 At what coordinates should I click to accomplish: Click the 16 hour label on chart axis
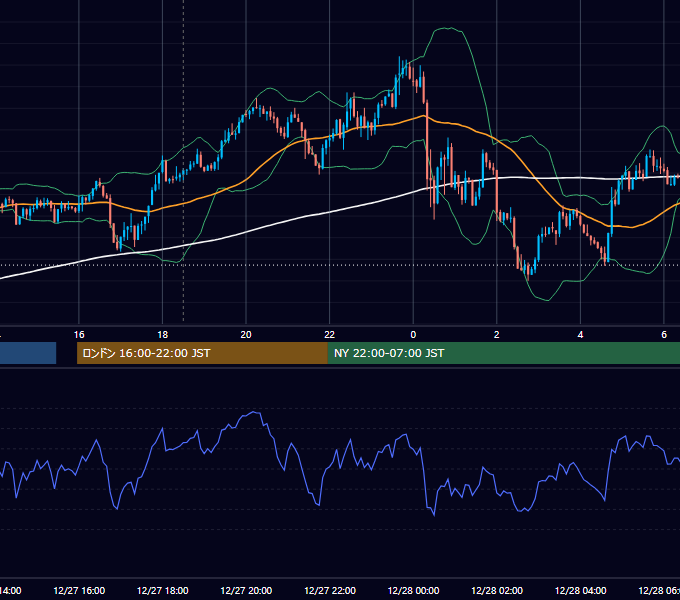coord(79,335)
